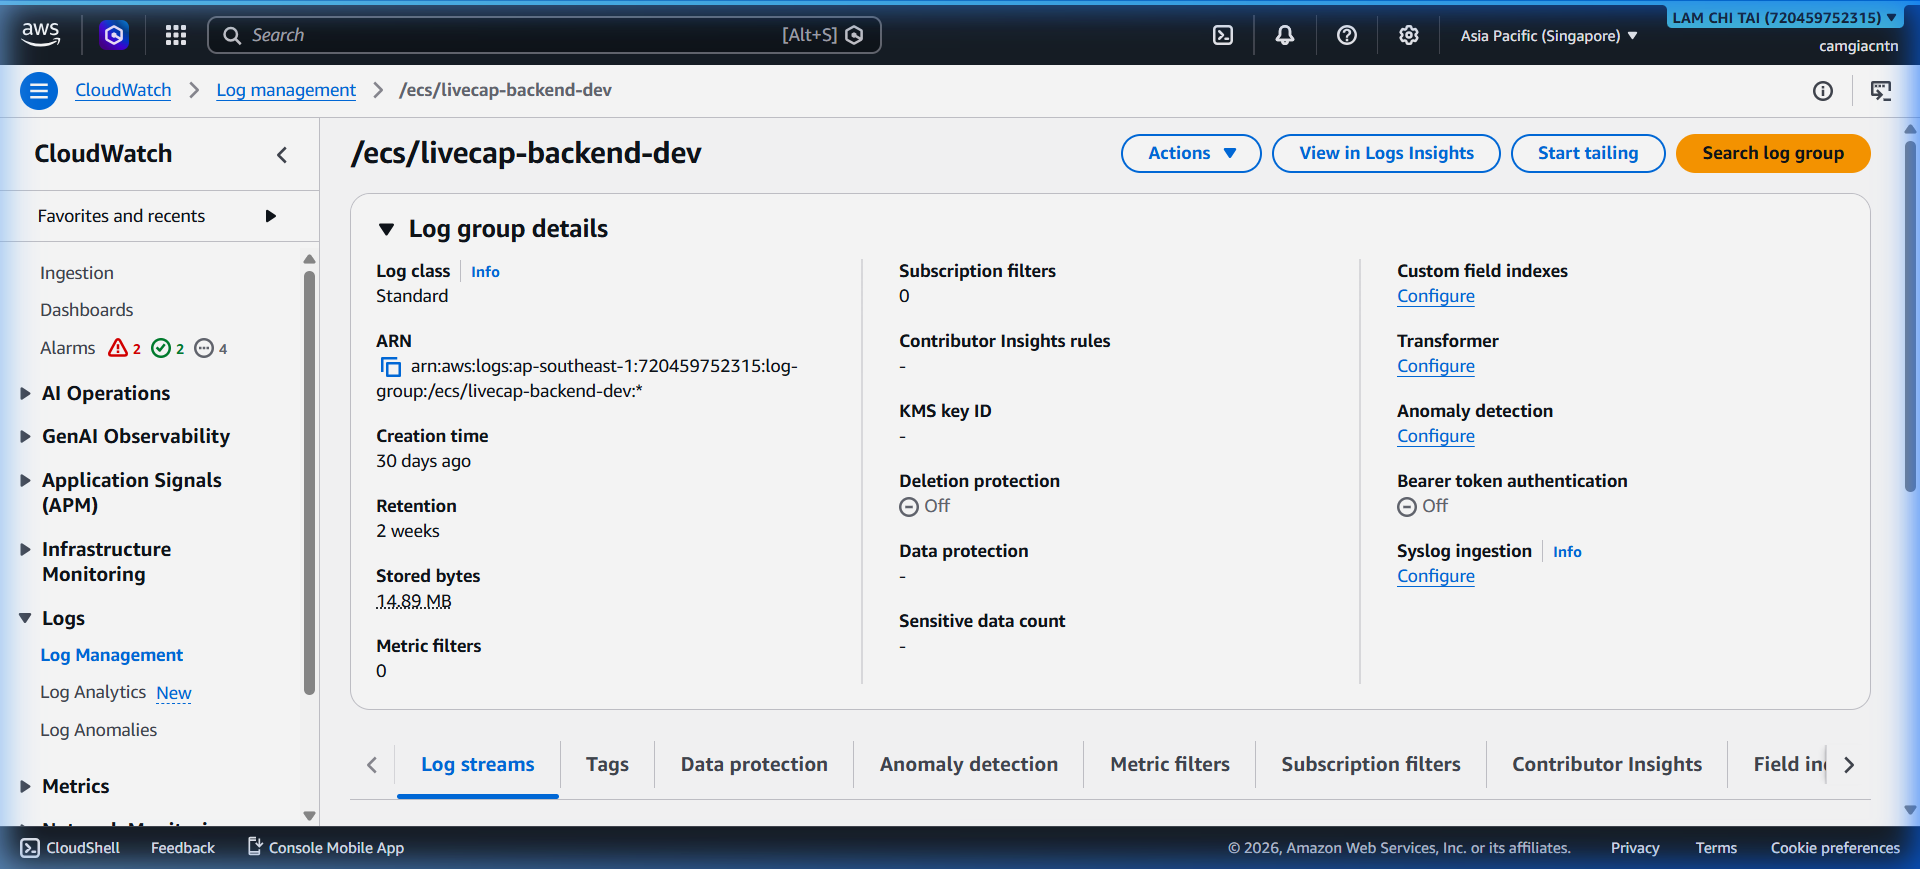Show alarms in OK state
Image resolution: width=1920 pixels, height=869 pixels.
click(x=168, y=348)
